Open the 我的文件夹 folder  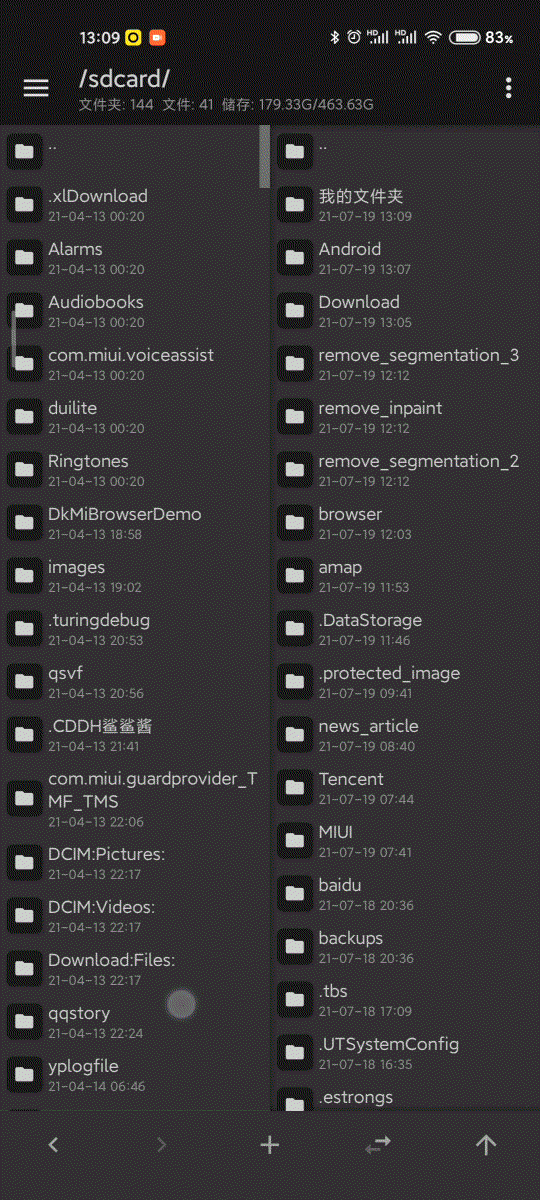coord(405,205)
